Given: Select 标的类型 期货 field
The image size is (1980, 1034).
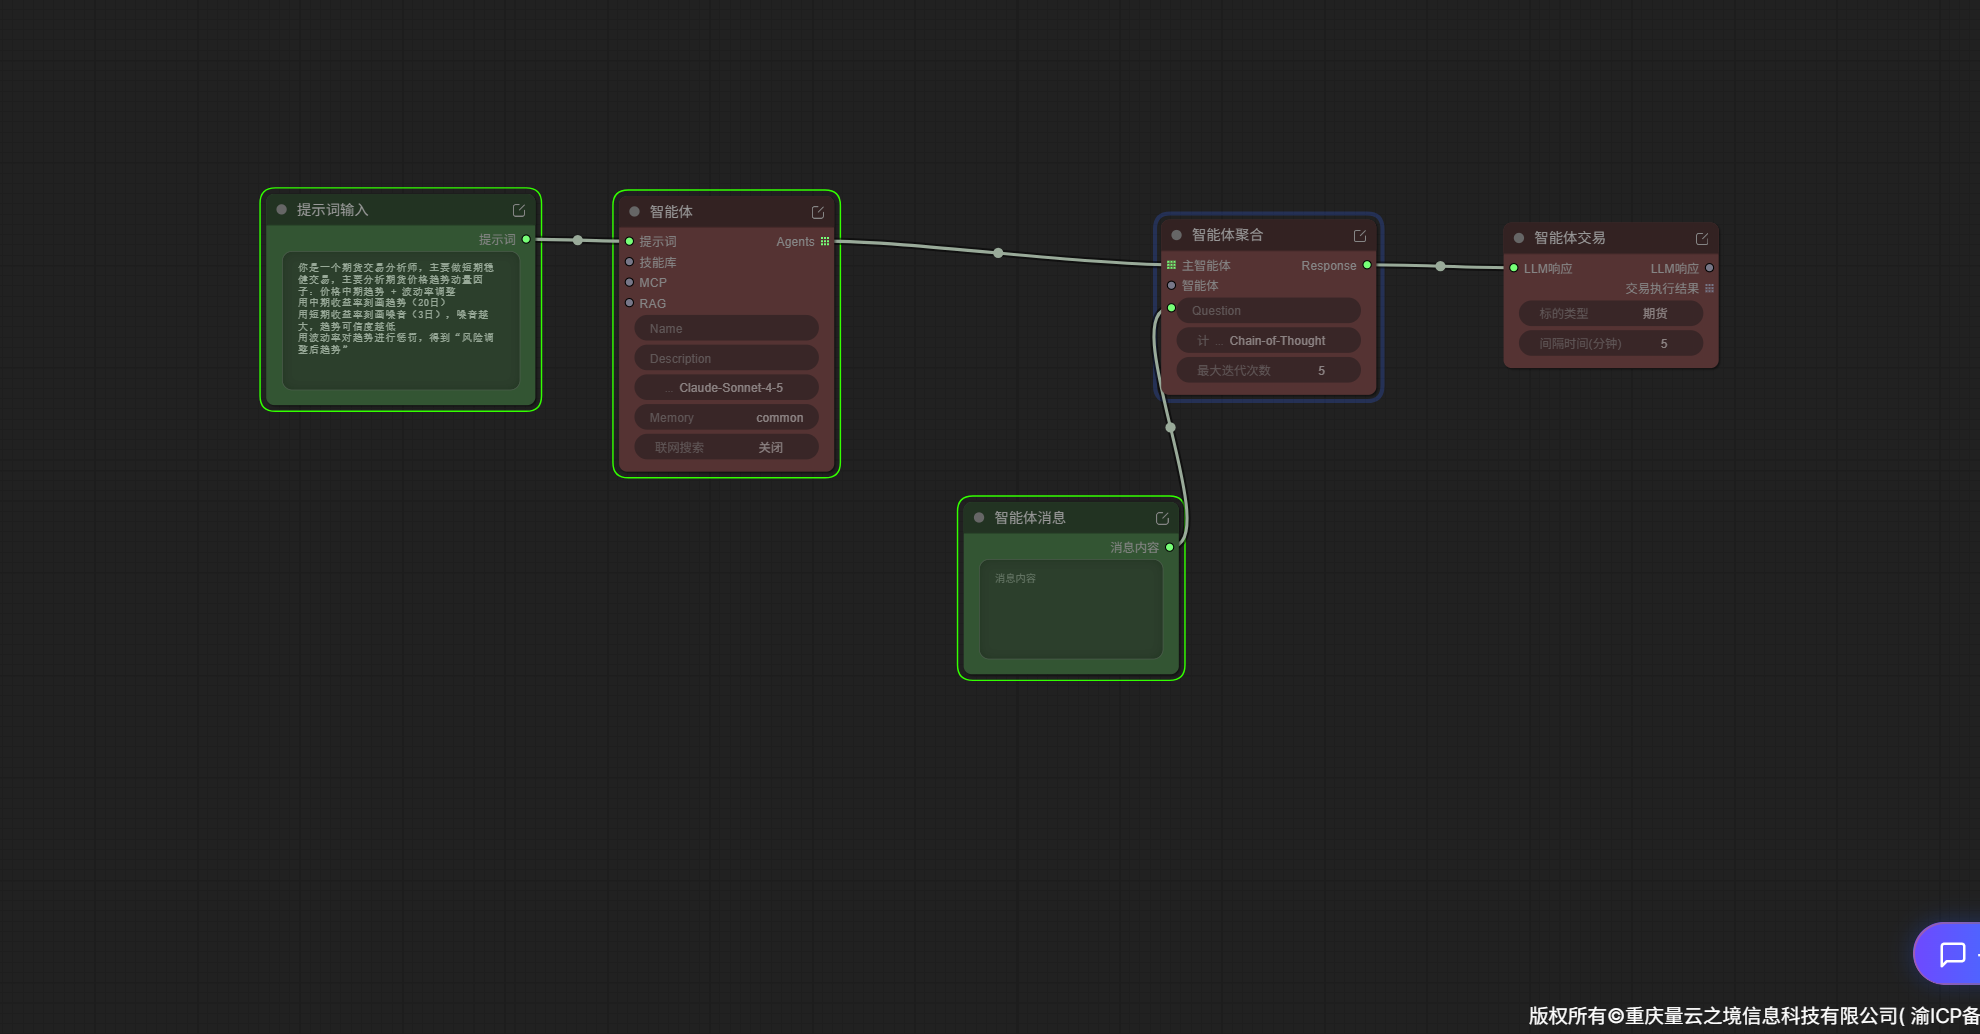Looking at the screenshot, I should tap(1610, 314).
